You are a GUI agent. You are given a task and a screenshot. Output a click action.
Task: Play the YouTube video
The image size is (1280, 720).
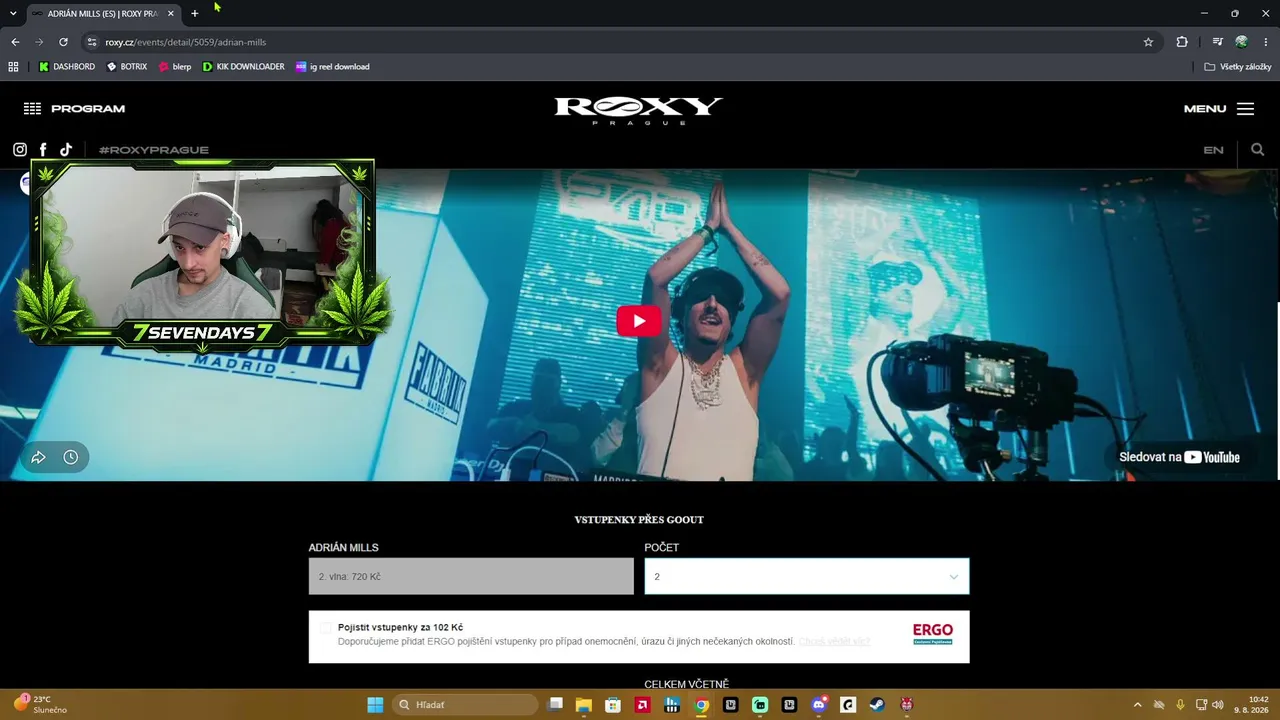(639, 321)
